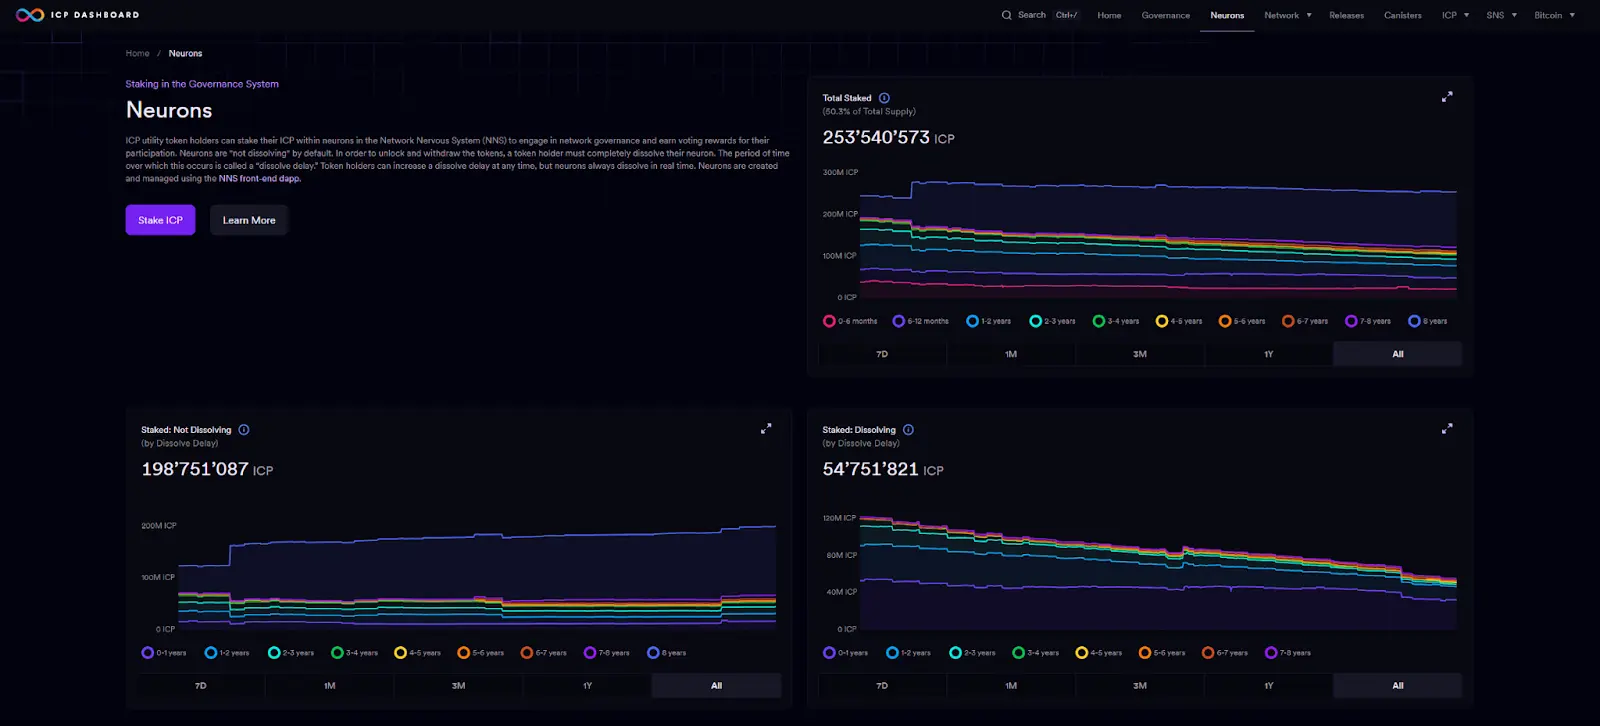Open the Bitcoin dropdown menu
This screenshot has height=726, width=1600.
pos(1555,15)
